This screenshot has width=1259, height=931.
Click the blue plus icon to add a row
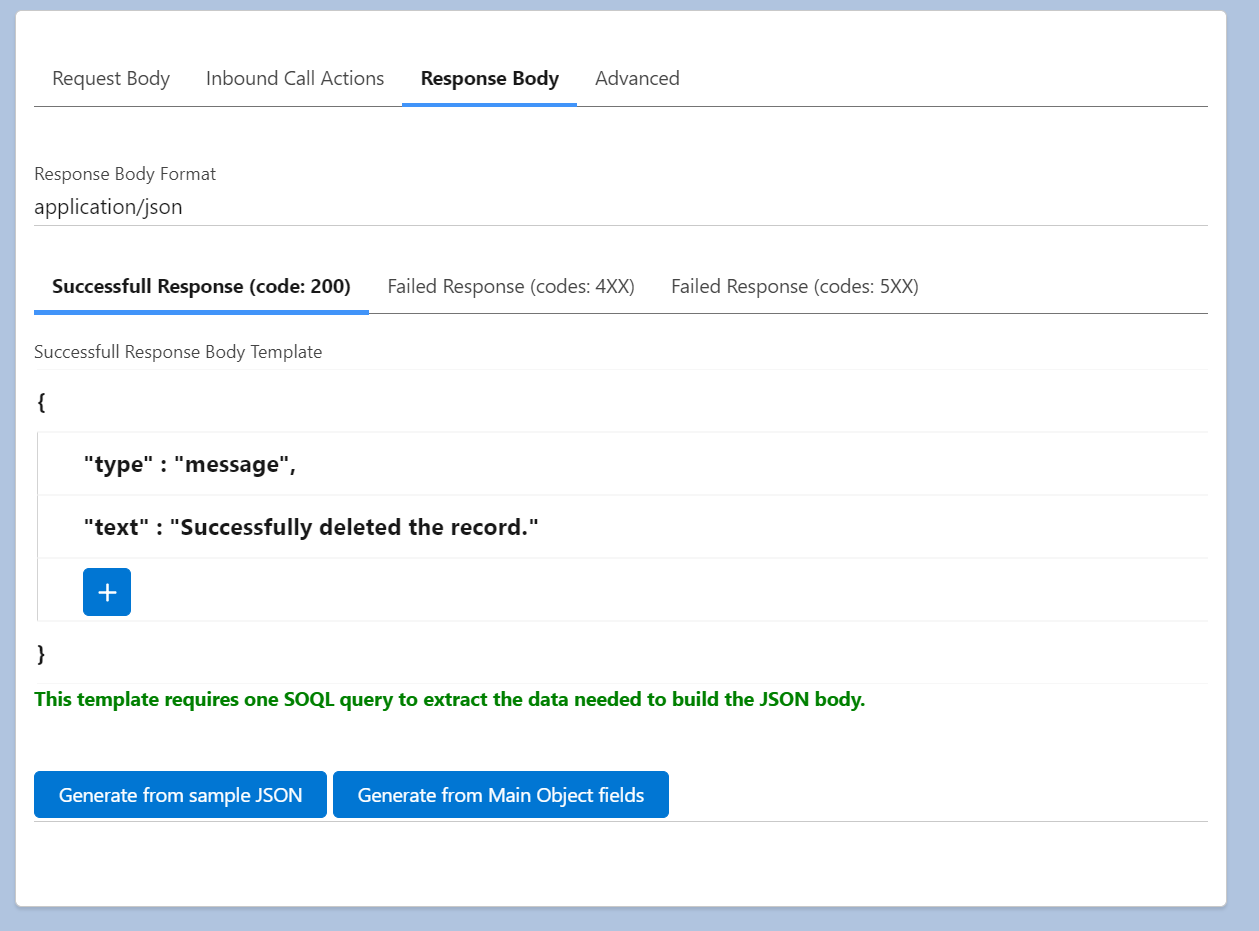[106, 591]
